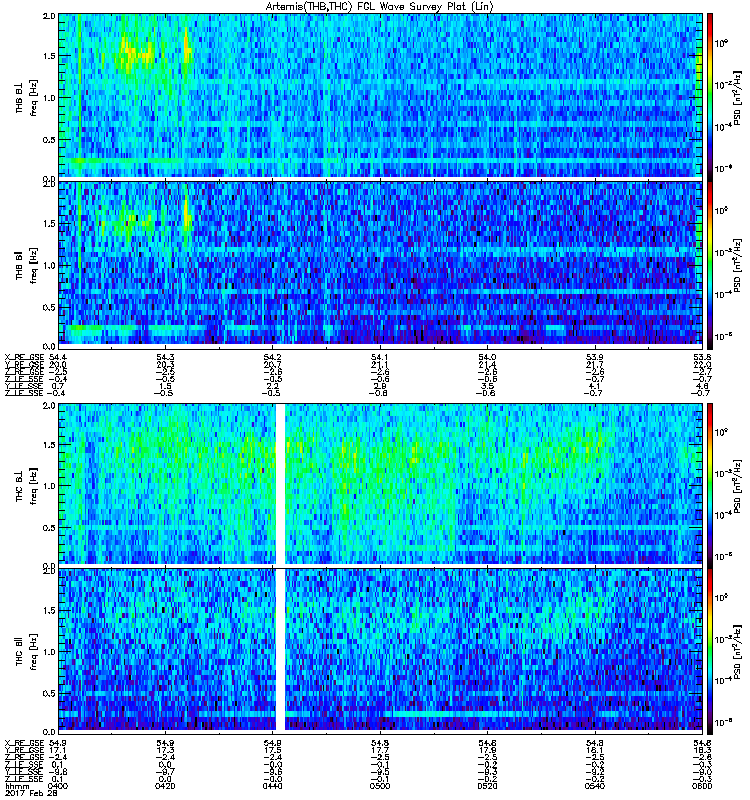Click the 0440 time tick label

(272, 786)
